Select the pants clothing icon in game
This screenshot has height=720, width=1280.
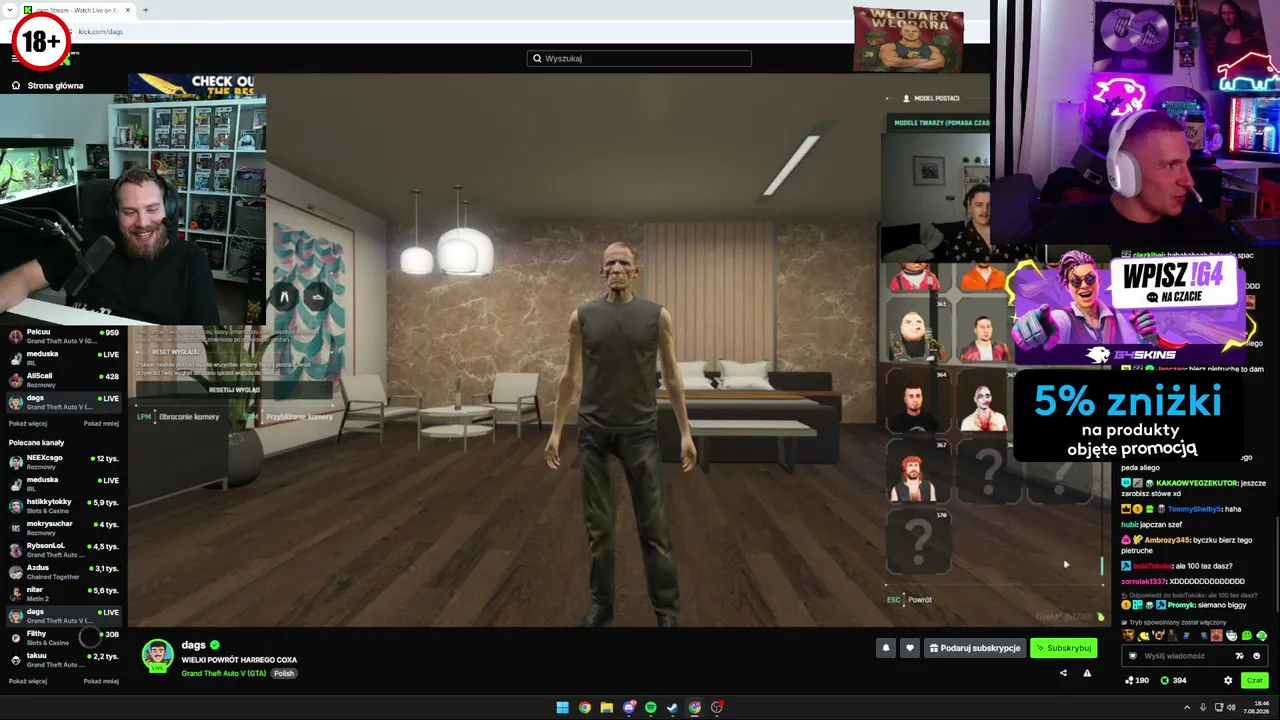284,296
